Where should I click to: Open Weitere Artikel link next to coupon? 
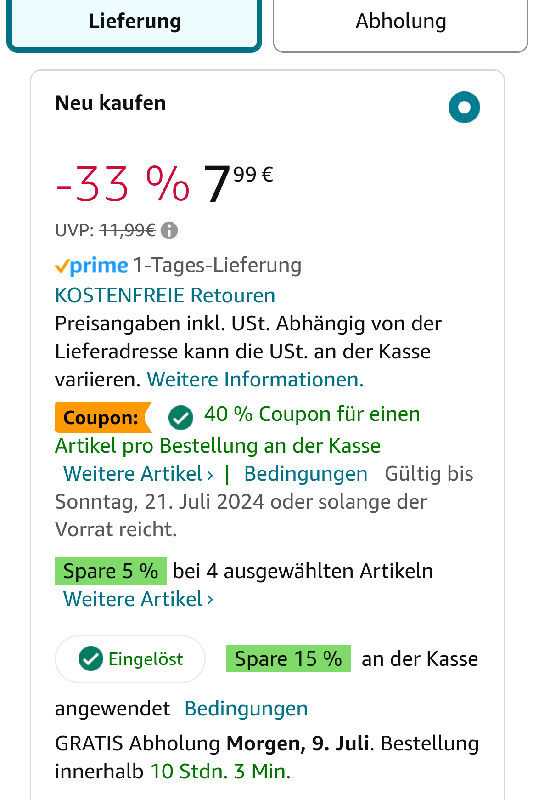[138, 474]
